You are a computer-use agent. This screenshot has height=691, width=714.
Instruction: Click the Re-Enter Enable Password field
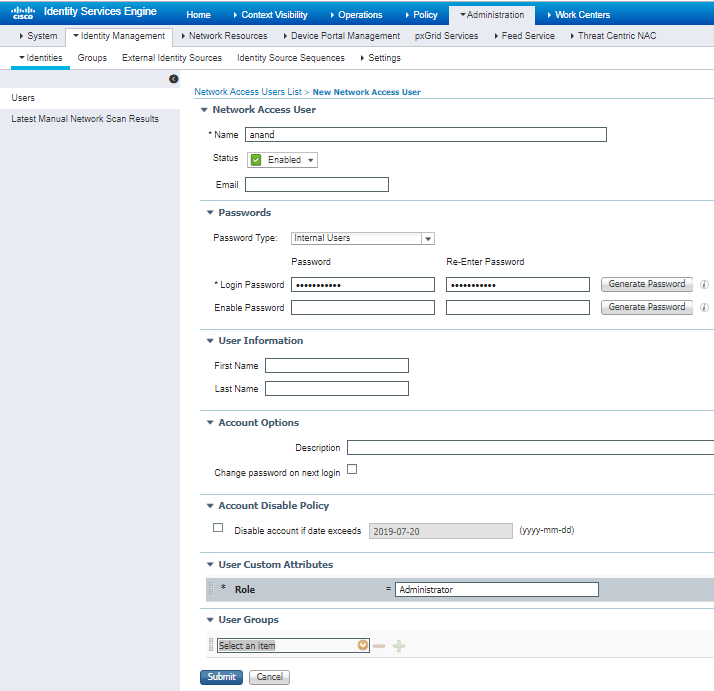point(518,307)
